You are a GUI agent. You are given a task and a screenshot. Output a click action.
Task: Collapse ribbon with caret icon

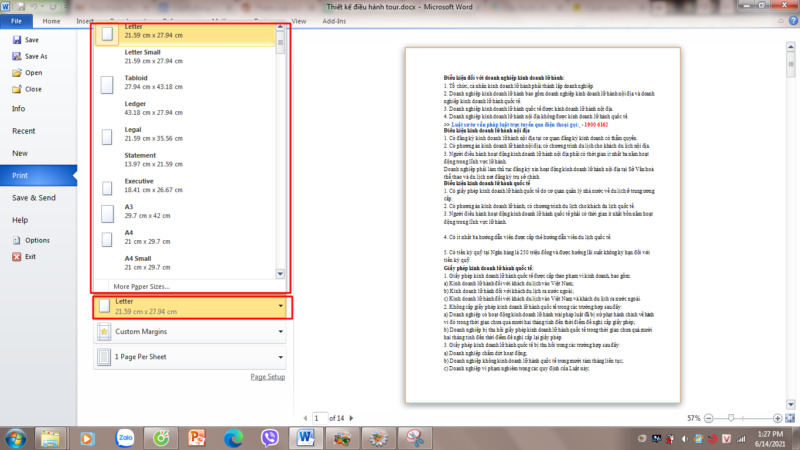pyautogui.click(x=781, y=21)
